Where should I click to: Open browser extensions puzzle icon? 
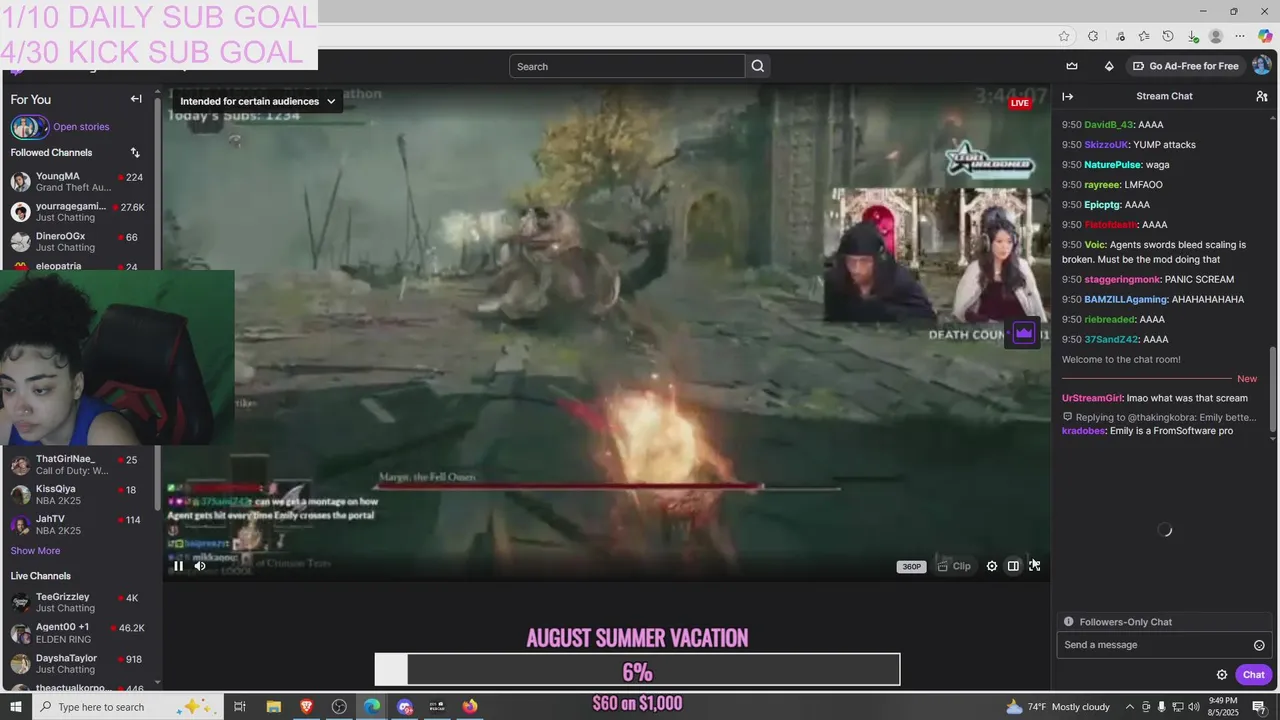click(x=1093, y=36)
